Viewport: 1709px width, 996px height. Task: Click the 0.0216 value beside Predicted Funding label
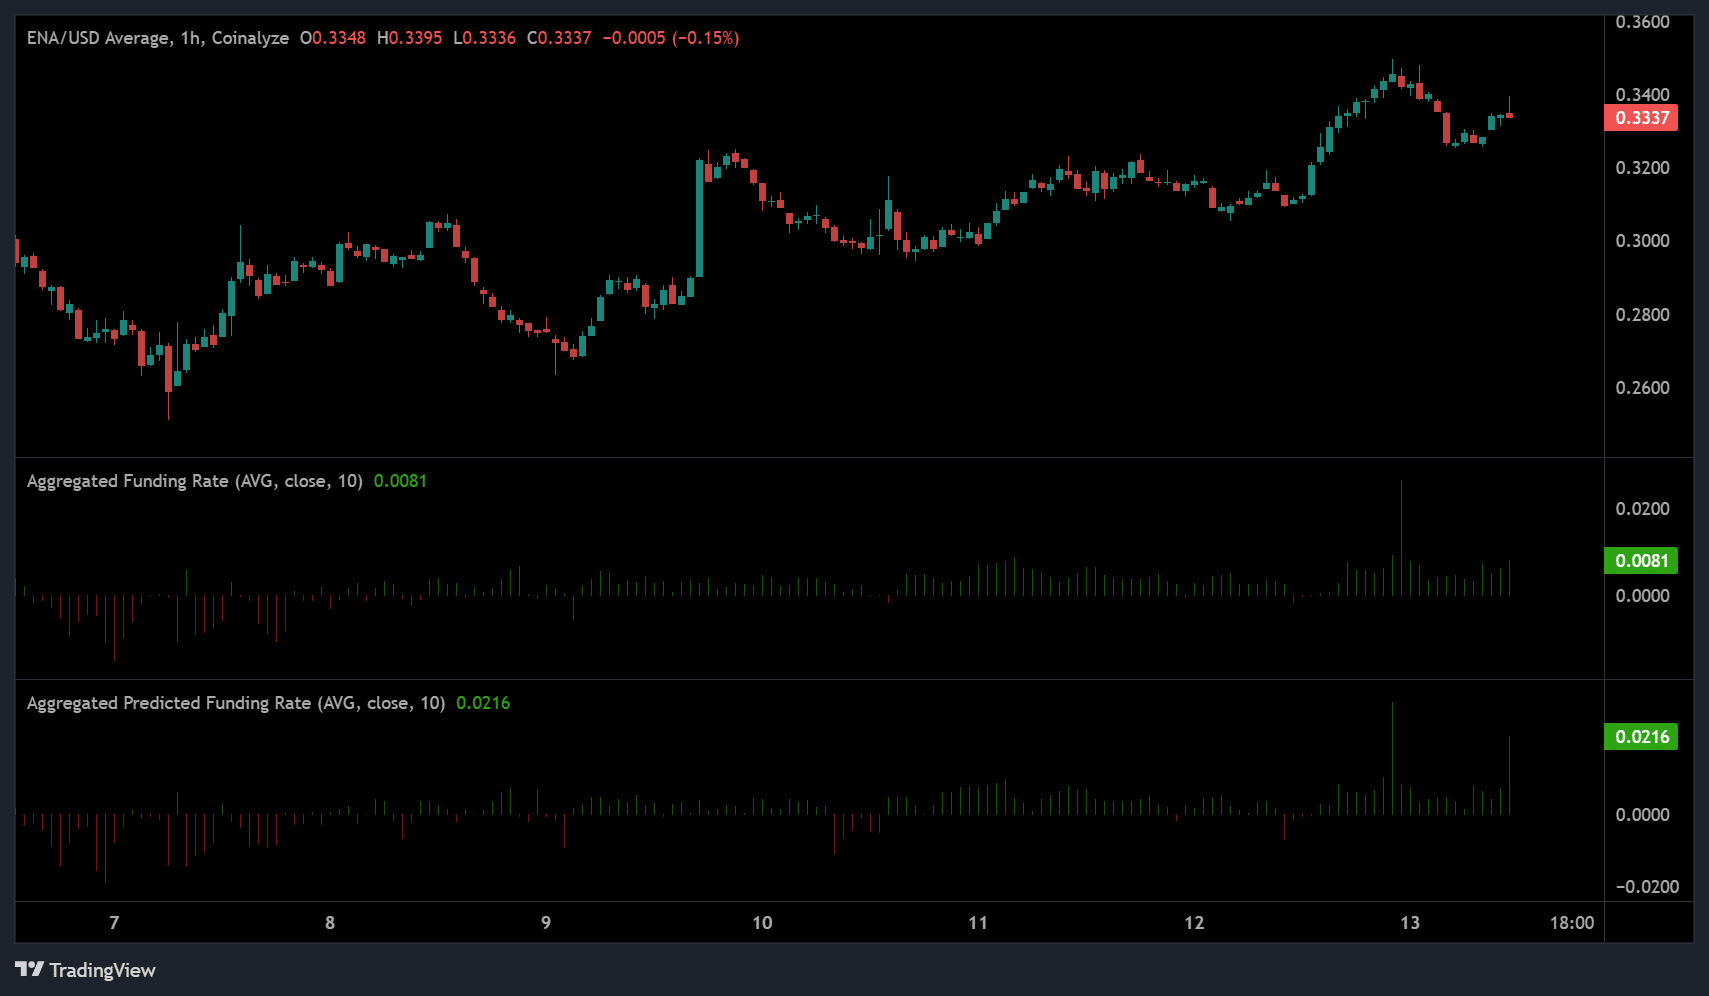point(483,703)
